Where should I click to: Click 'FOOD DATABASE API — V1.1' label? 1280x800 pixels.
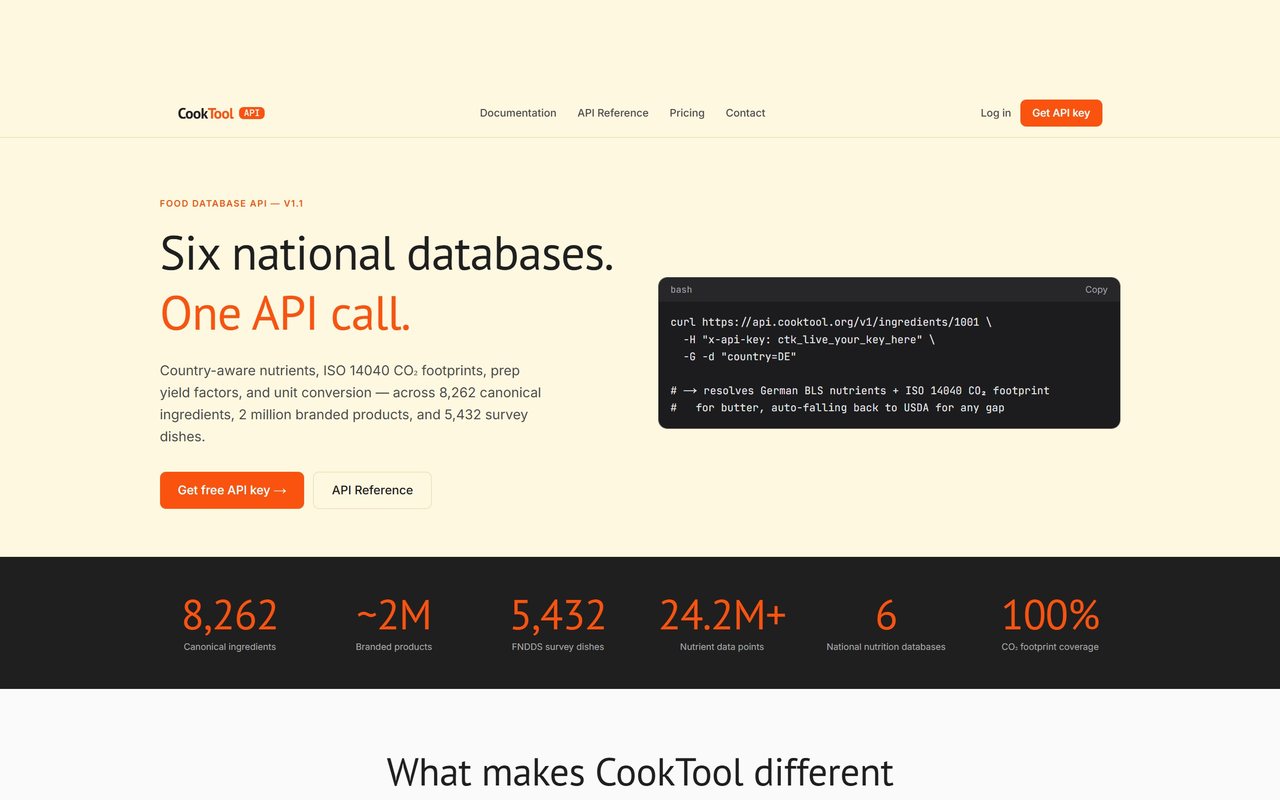click(x=231, y=203)
